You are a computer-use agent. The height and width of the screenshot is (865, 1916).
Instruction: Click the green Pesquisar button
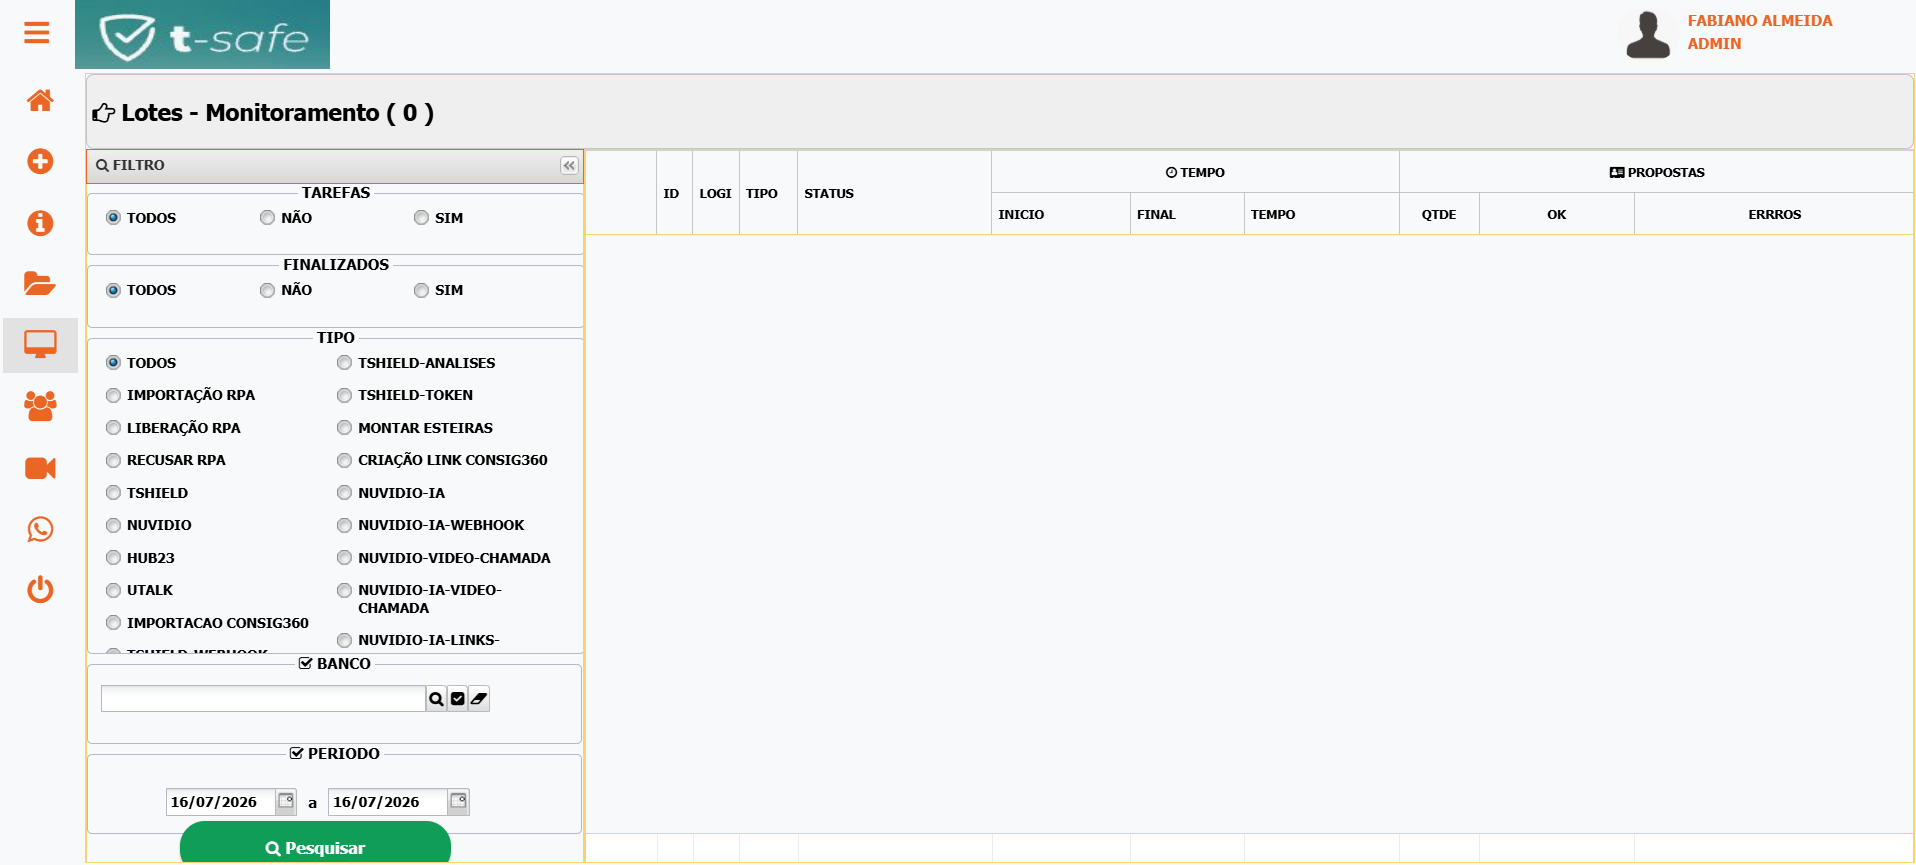pos(315,845)
